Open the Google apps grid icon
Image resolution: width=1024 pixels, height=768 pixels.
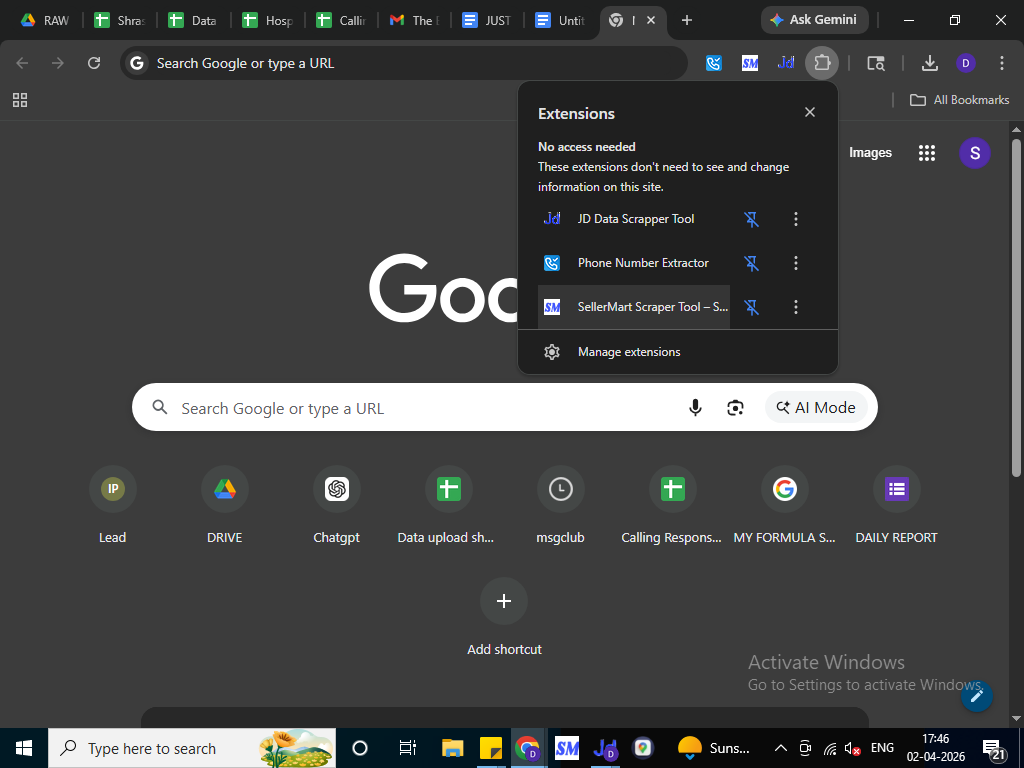pyautogui.click(x=926, y=153)
